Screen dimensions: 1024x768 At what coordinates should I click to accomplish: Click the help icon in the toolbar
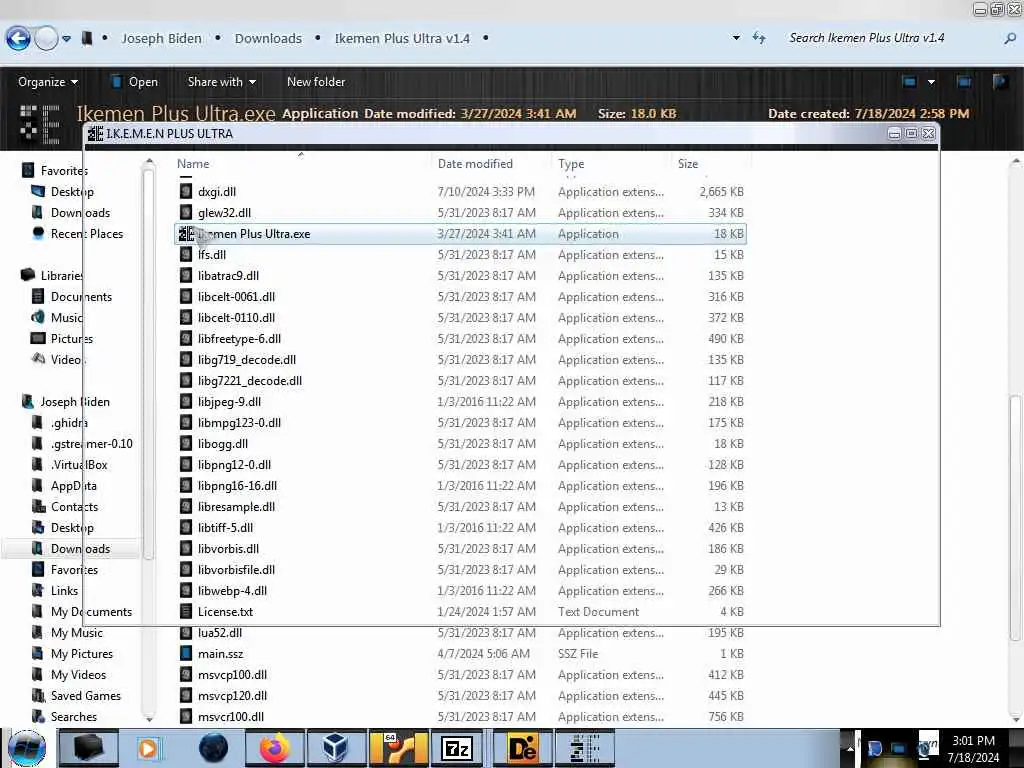(1000, 82)
